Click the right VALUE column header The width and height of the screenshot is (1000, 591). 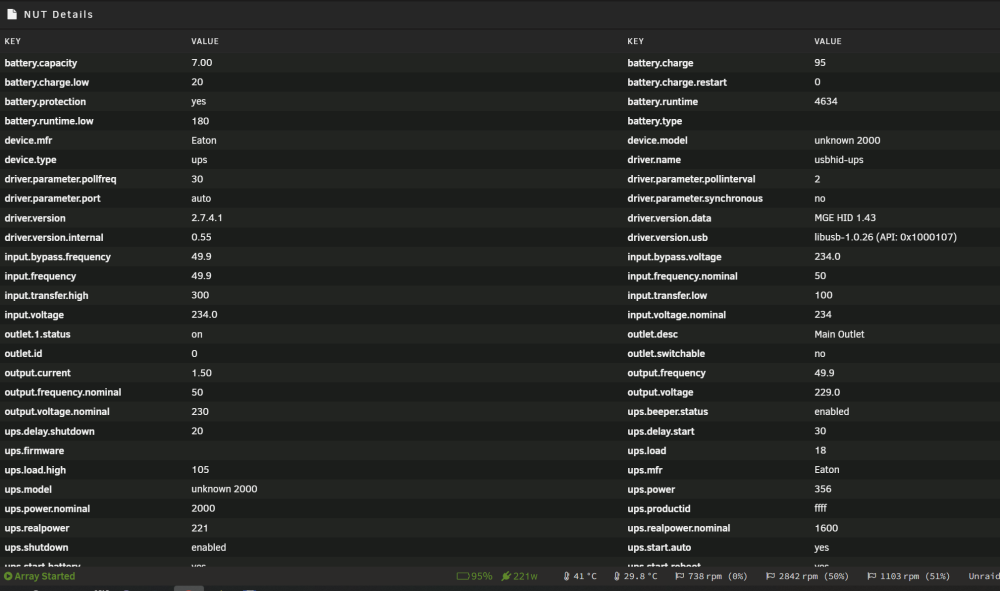click(828, 41)
